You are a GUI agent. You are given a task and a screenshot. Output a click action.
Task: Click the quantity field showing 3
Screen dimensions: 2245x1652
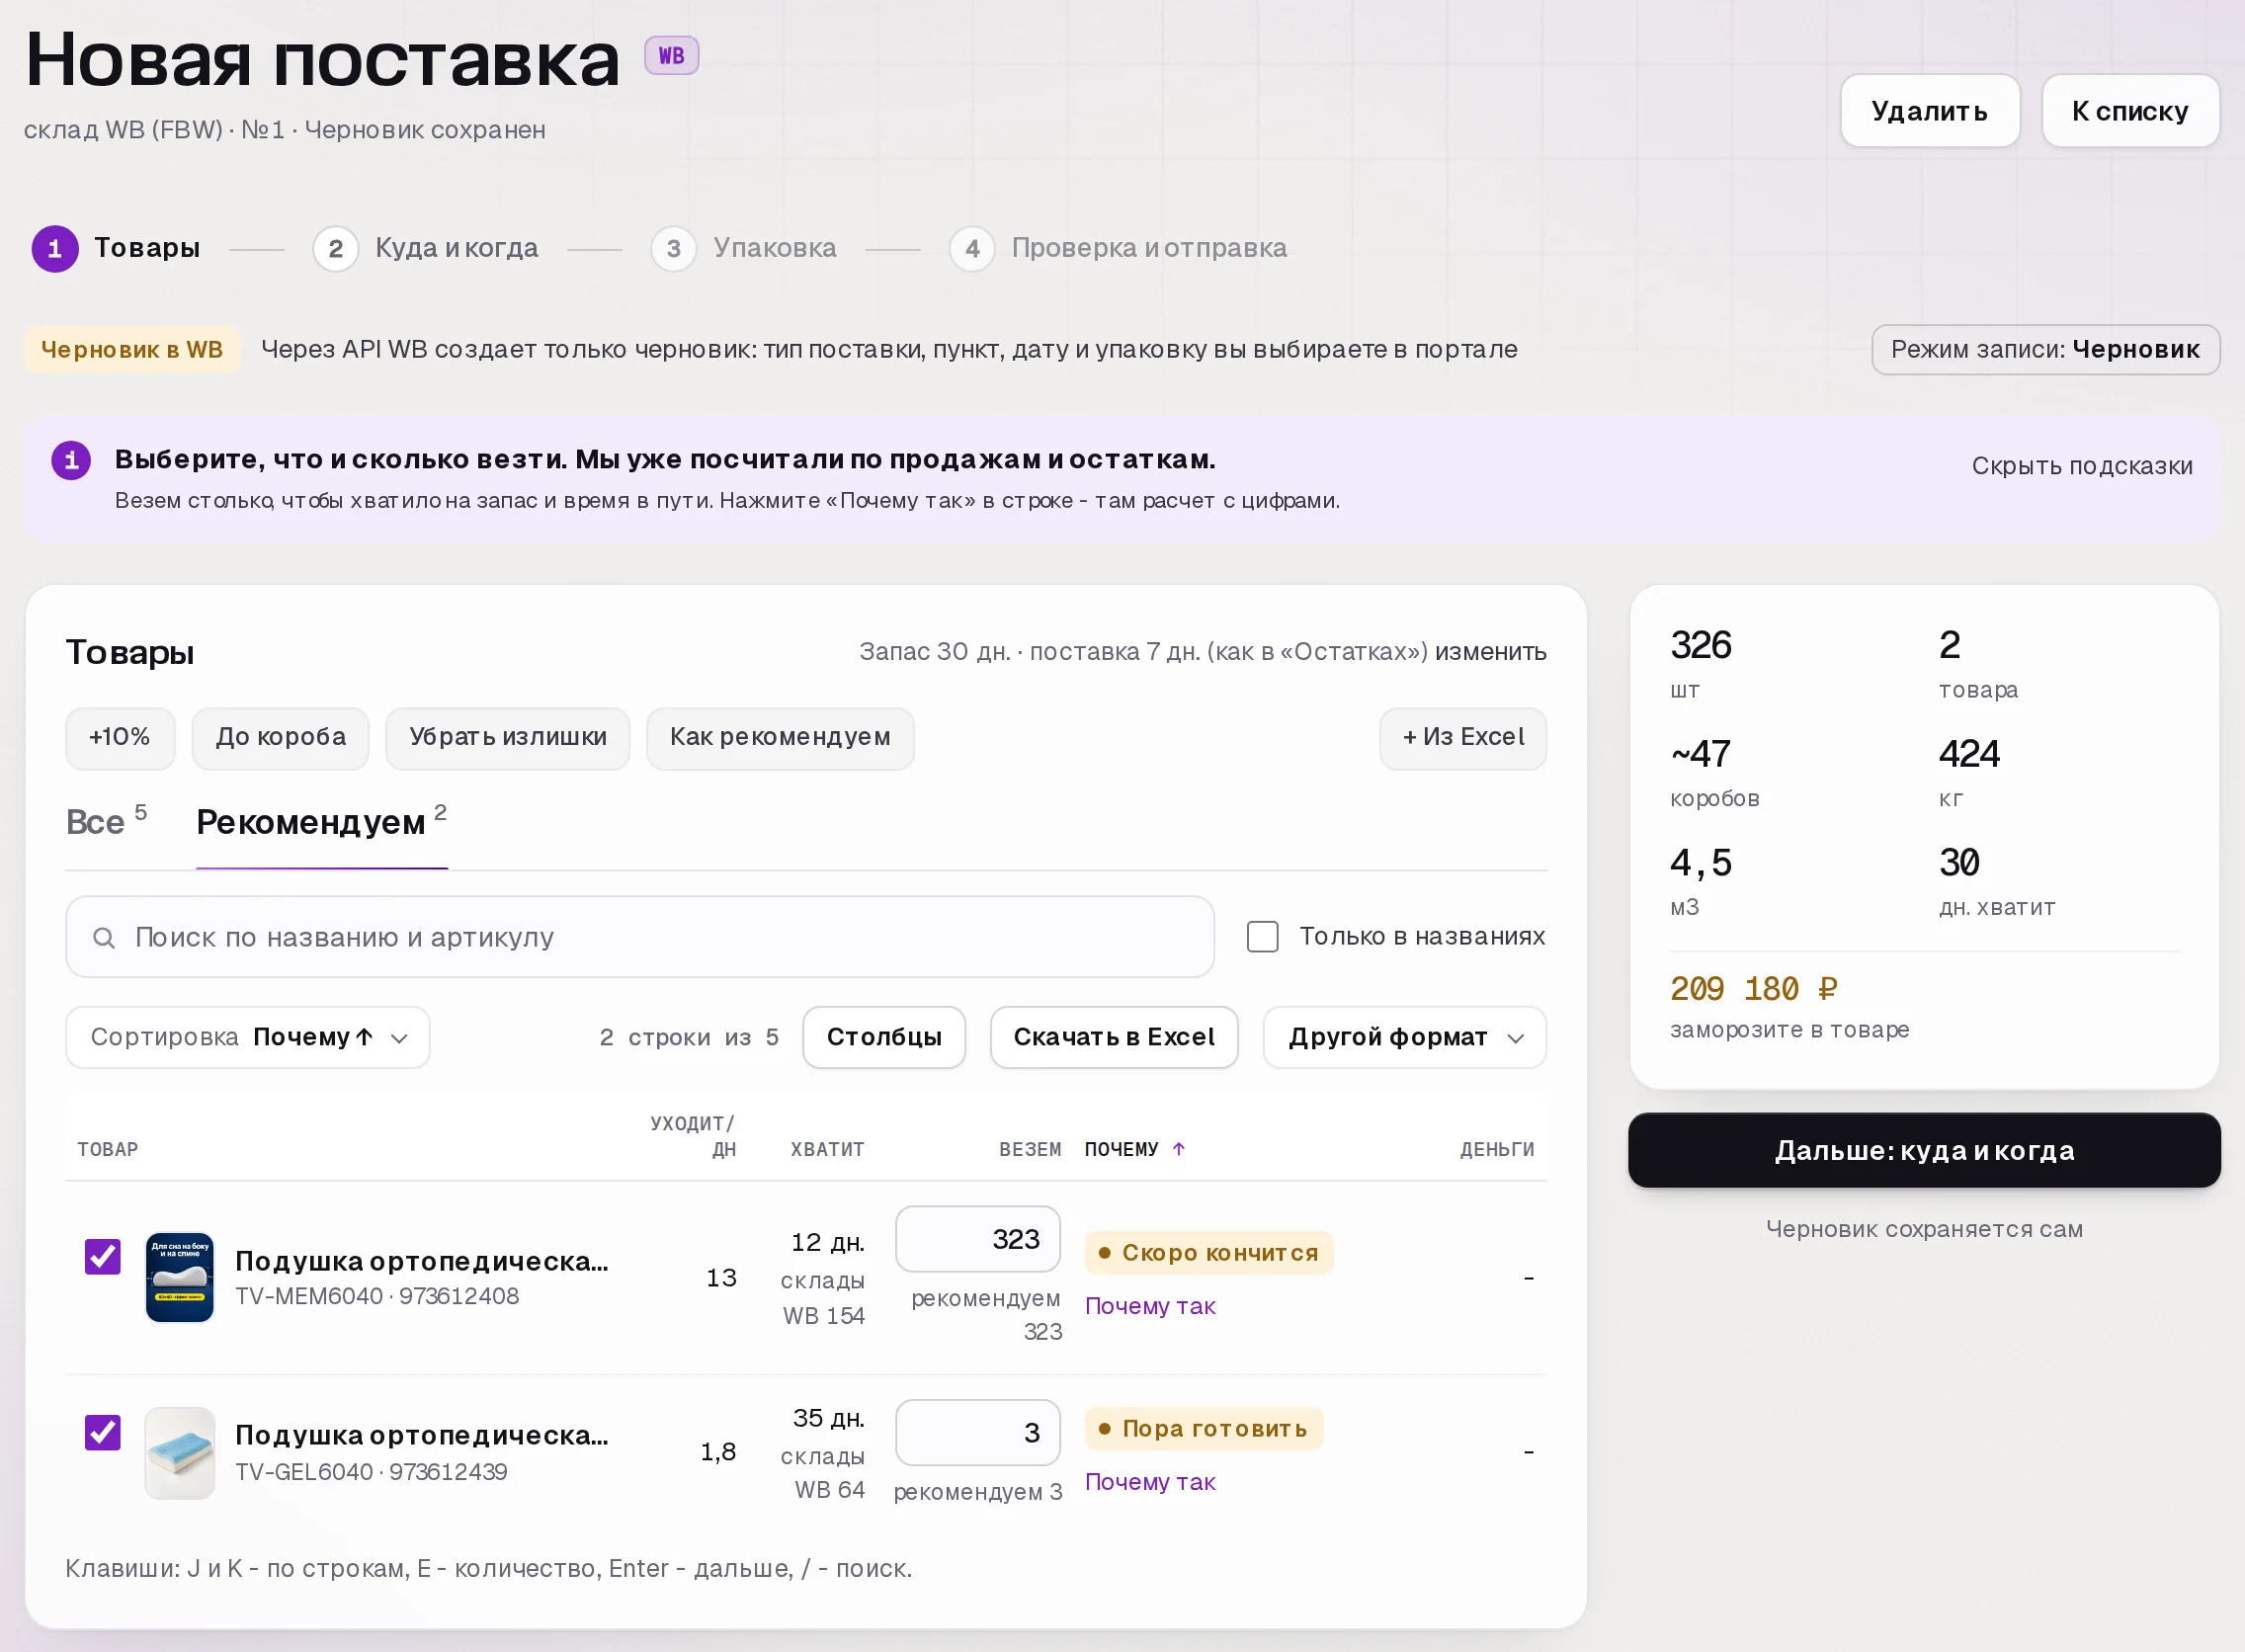(977, 1433)
